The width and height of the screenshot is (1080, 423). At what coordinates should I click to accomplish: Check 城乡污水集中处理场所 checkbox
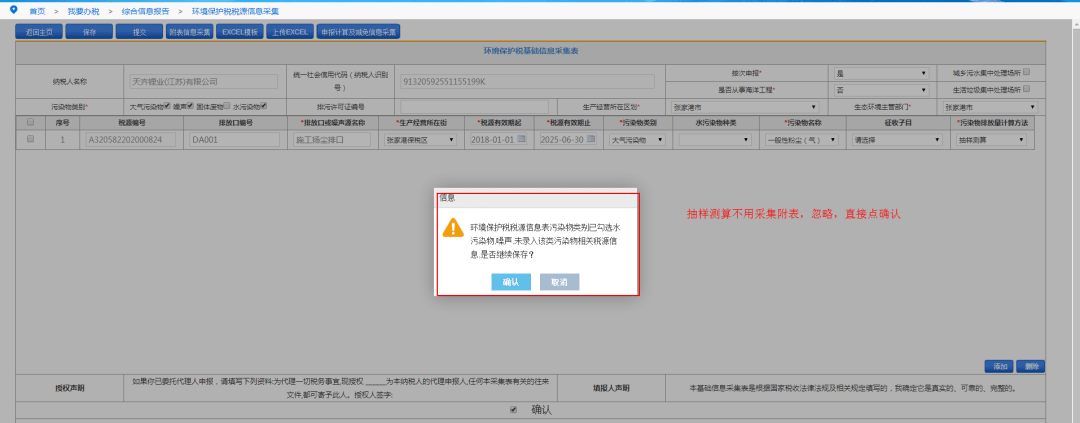(1026, 72)
